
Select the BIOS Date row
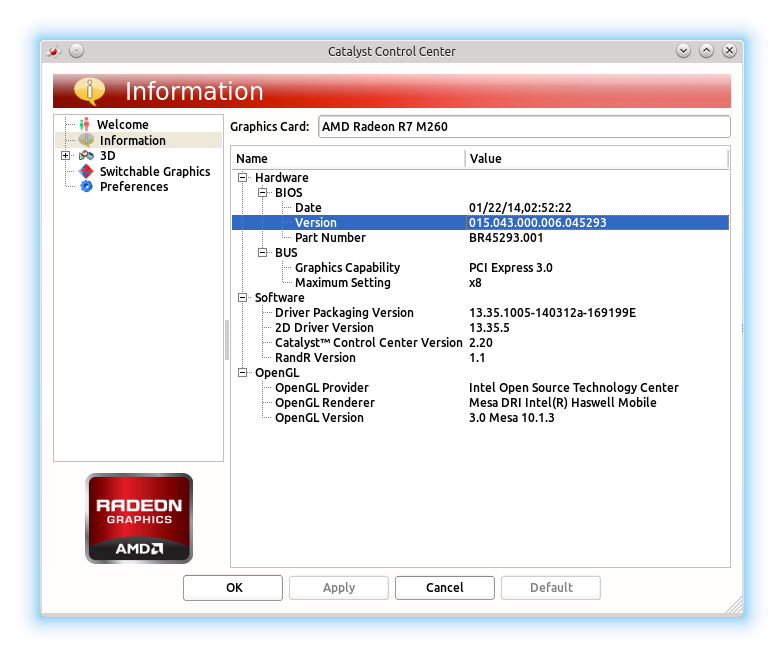(x=480, y=208)
